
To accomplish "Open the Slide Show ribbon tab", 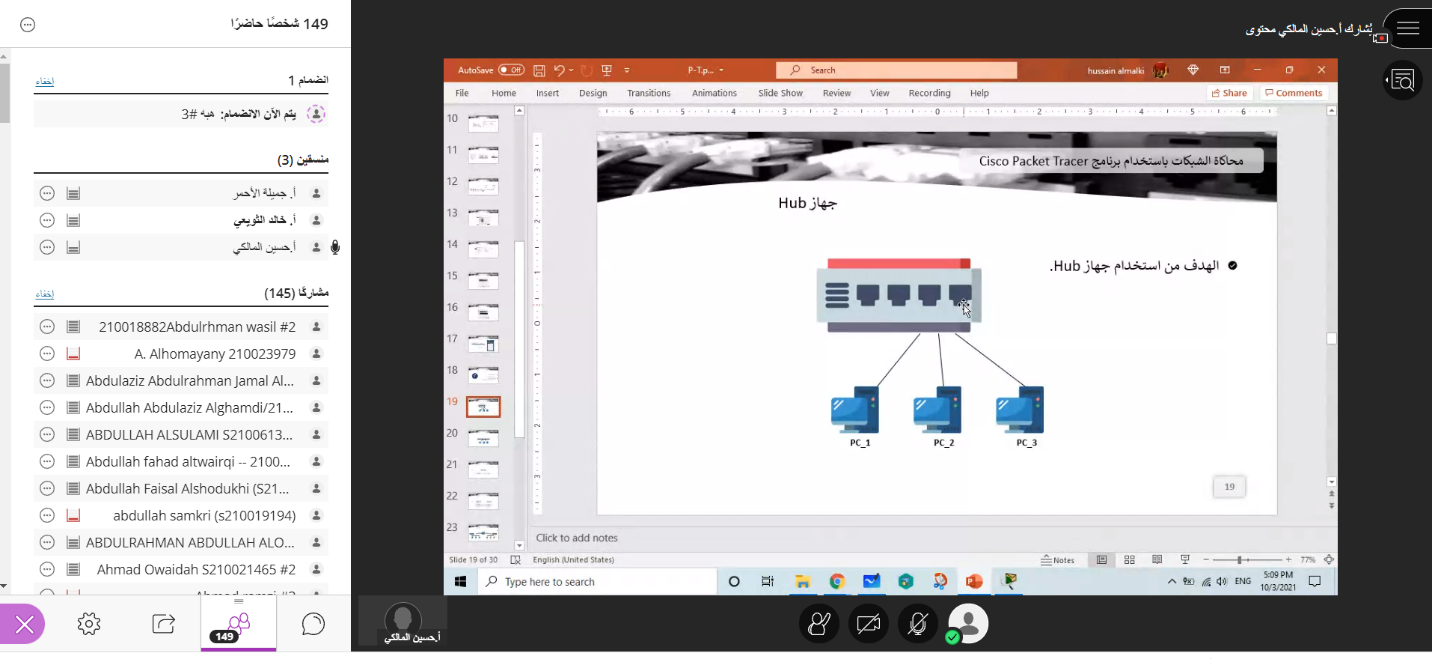I will coord(780,93).
